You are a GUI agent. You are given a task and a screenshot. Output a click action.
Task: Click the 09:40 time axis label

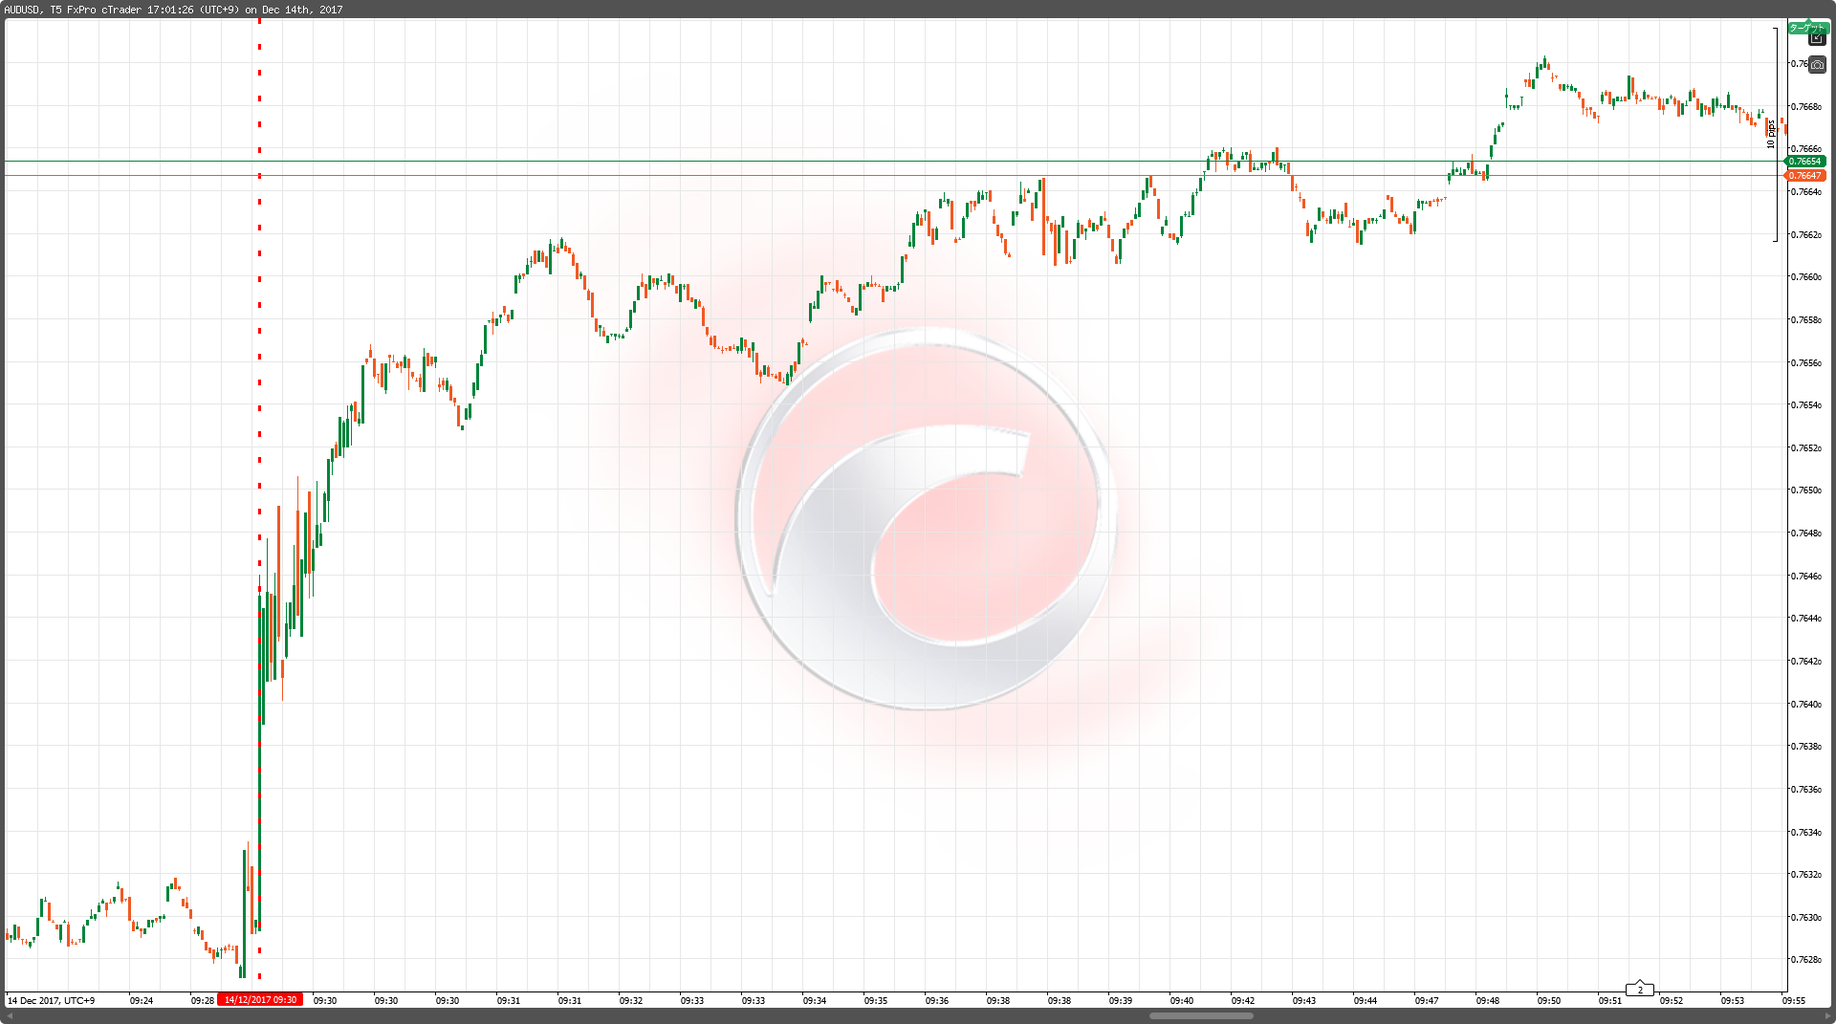[x=1182, y=1000]
